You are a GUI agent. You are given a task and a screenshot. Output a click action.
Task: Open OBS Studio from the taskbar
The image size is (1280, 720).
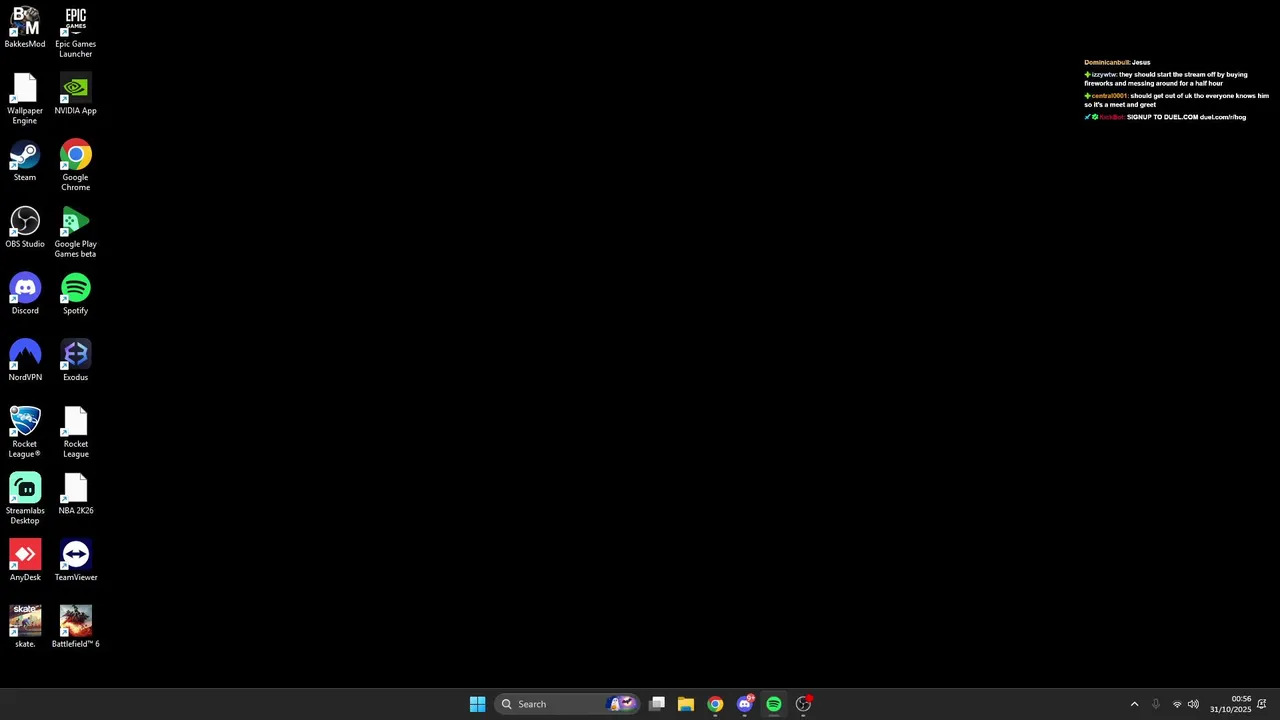pos(803,704)
